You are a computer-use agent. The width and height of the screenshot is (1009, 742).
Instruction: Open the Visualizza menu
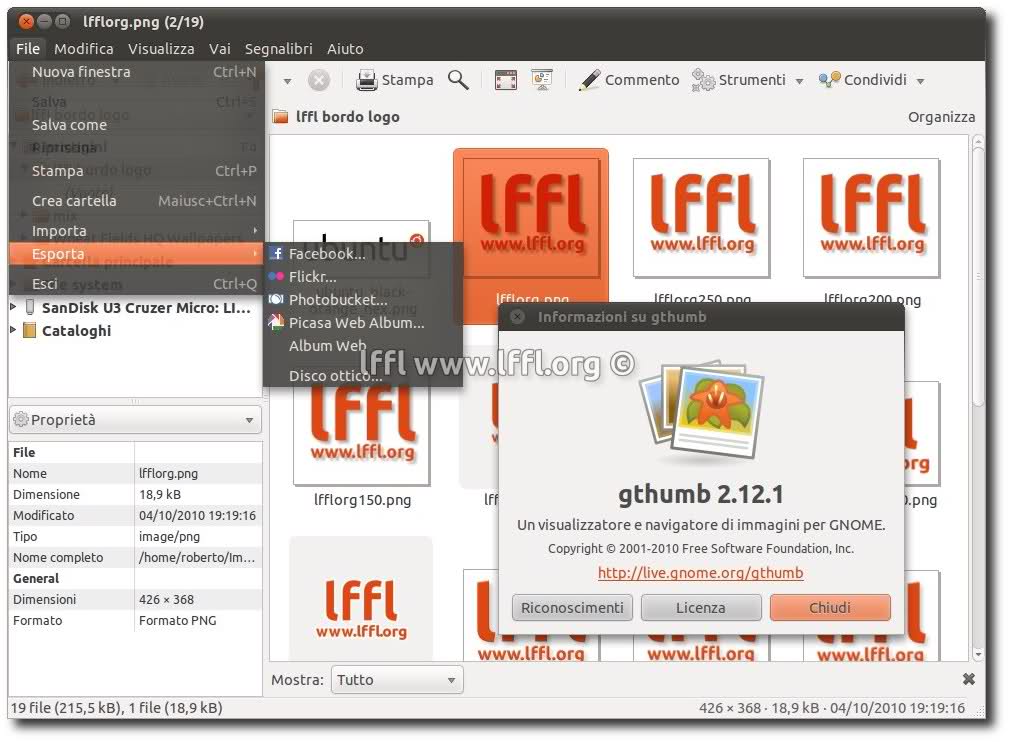coord(161,49)
